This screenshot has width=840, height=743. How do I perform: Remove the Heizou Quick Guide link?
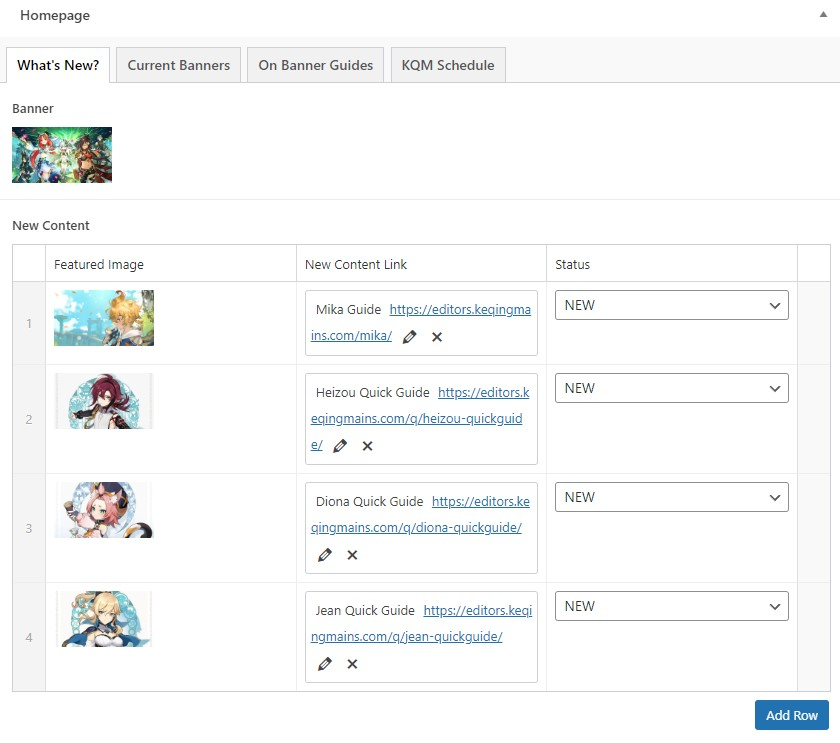pyautogui.click(x=367, y=446)
